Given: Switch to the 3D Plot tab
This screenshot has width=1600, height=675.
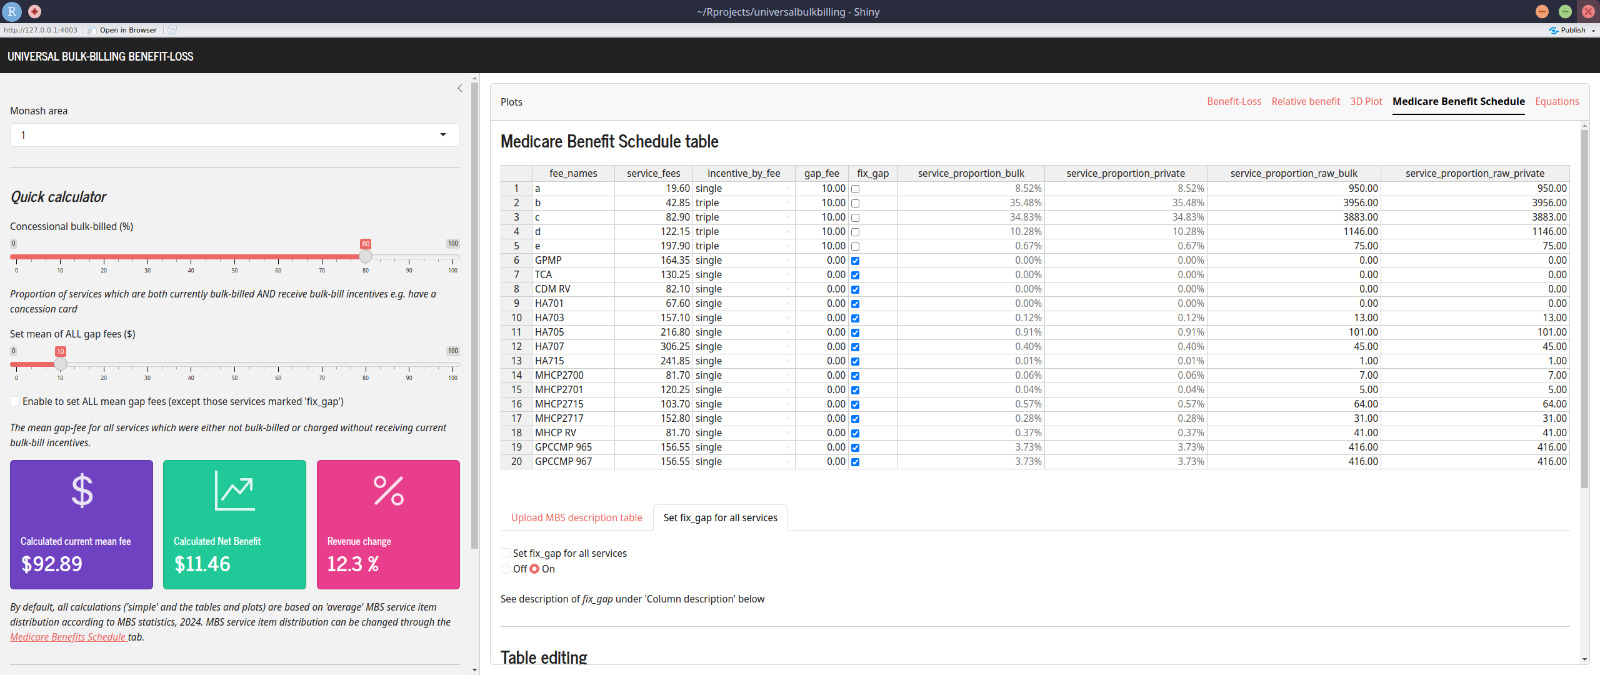Looking at the screenshot, I should 1366,102.
